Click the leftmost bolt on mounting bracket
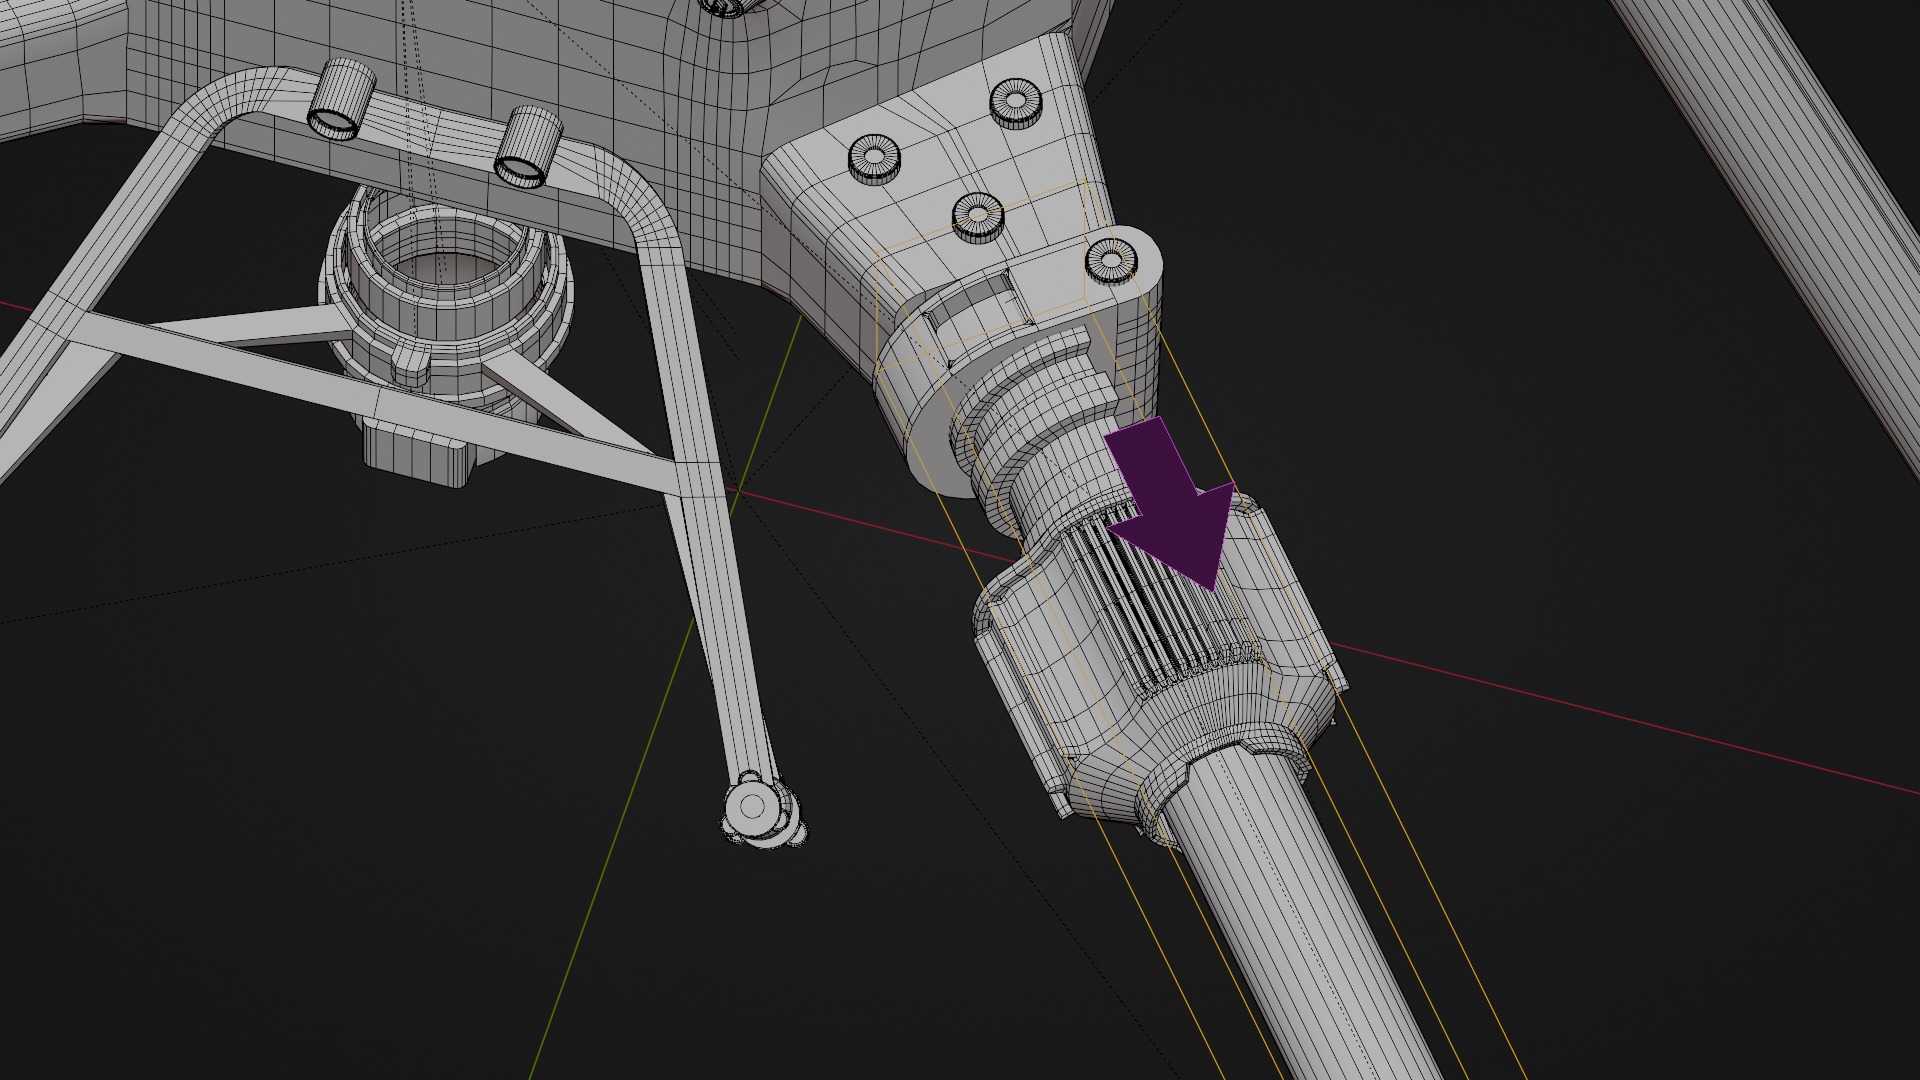Viewport: 1920px width, 1080px height. 874,158
